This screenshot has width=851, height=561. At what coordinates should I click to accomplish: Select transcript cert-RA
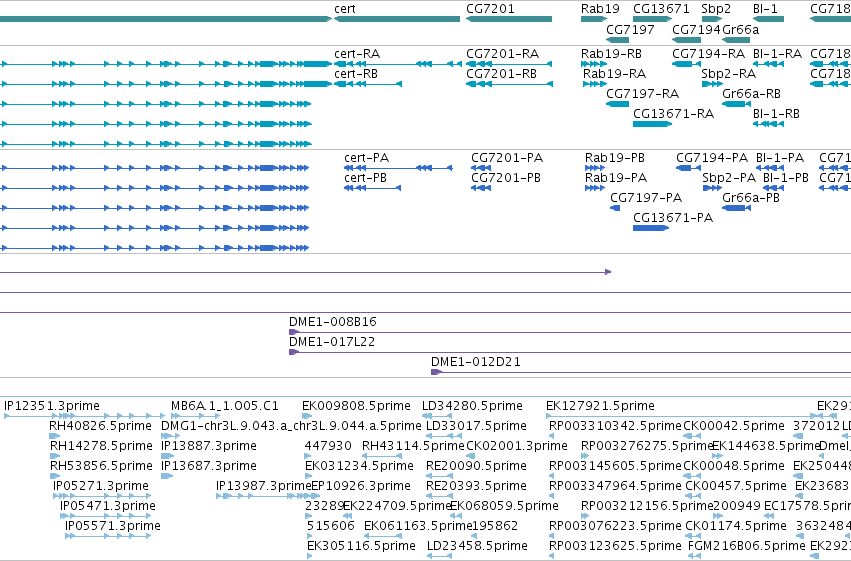click(x=398, y=64)
